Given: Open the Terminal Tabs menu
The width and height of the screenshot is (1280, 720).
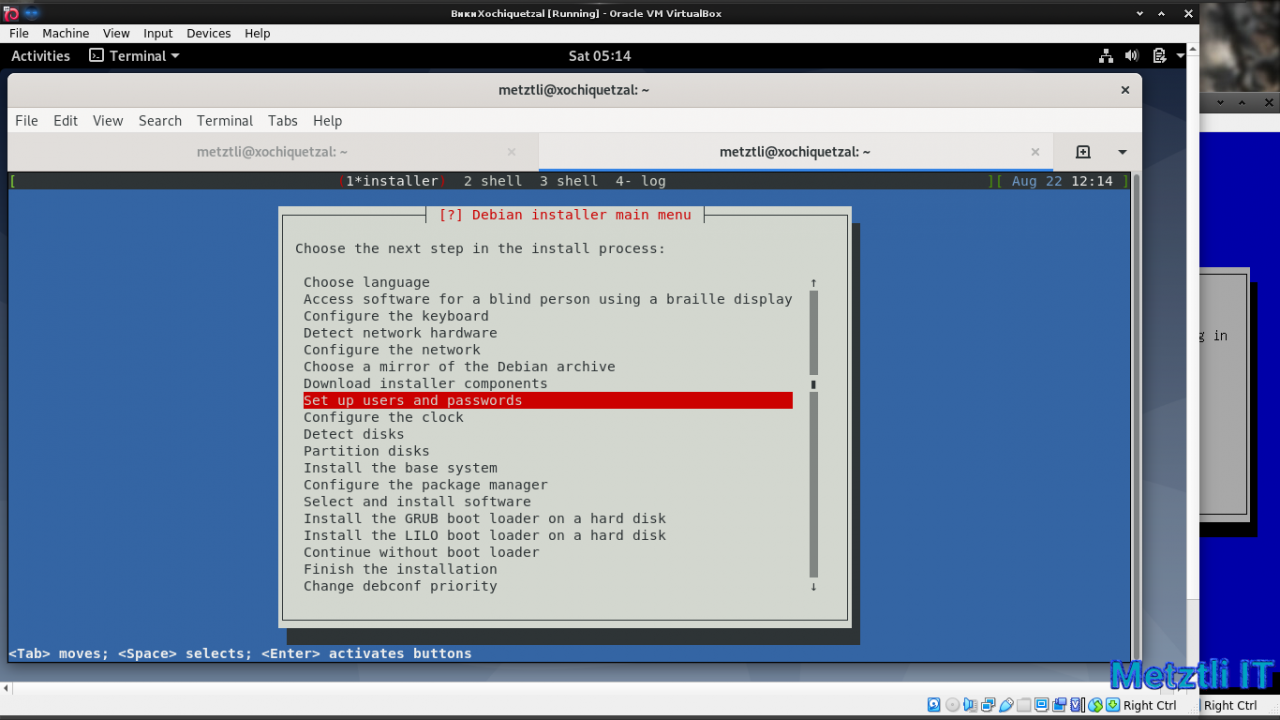Looking at the screenshot, I should coord(283,120).
